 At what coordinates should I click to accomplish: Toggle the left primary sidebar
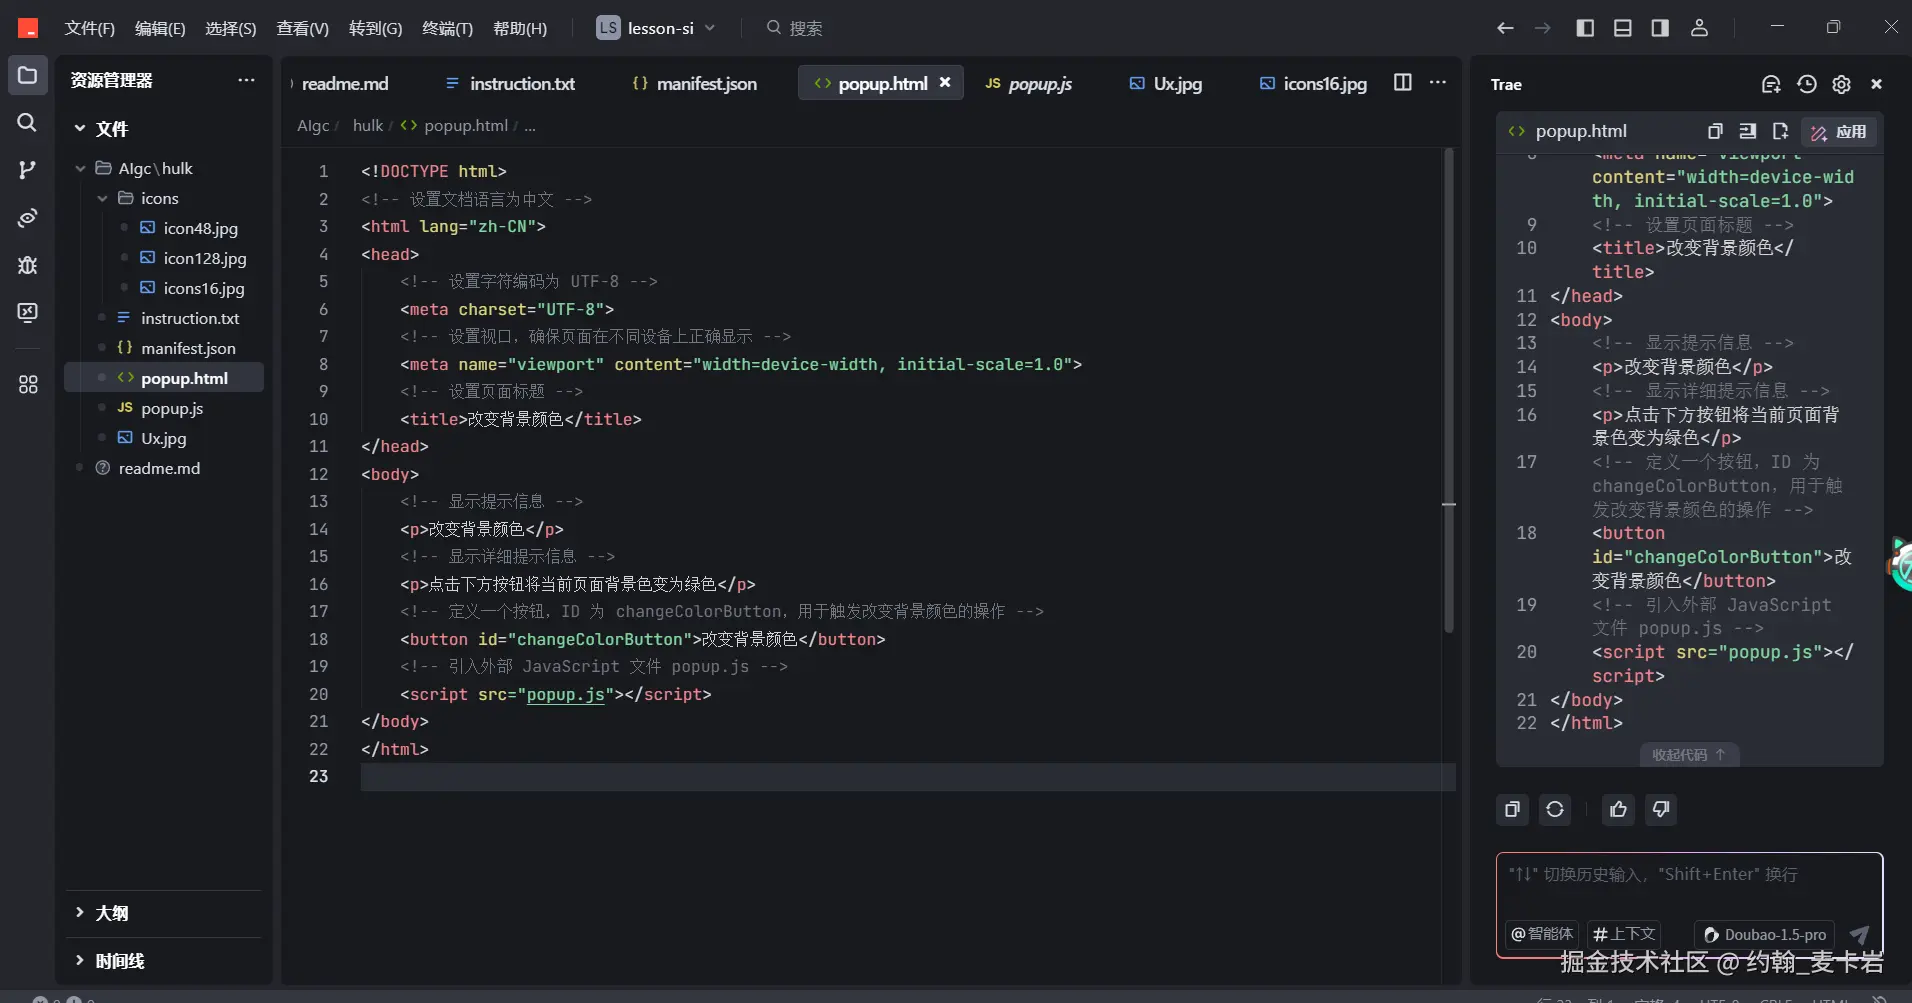pos(1585,28)
